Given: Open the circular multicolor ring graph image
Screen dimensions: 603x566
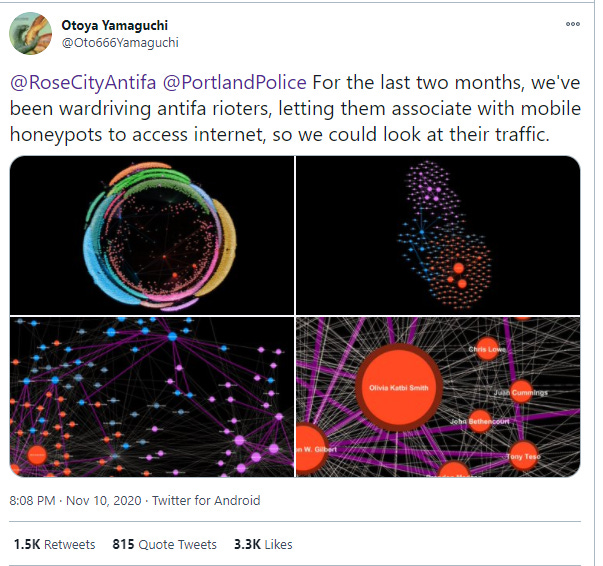Looking at the screenshot, I should pos(151,234).
